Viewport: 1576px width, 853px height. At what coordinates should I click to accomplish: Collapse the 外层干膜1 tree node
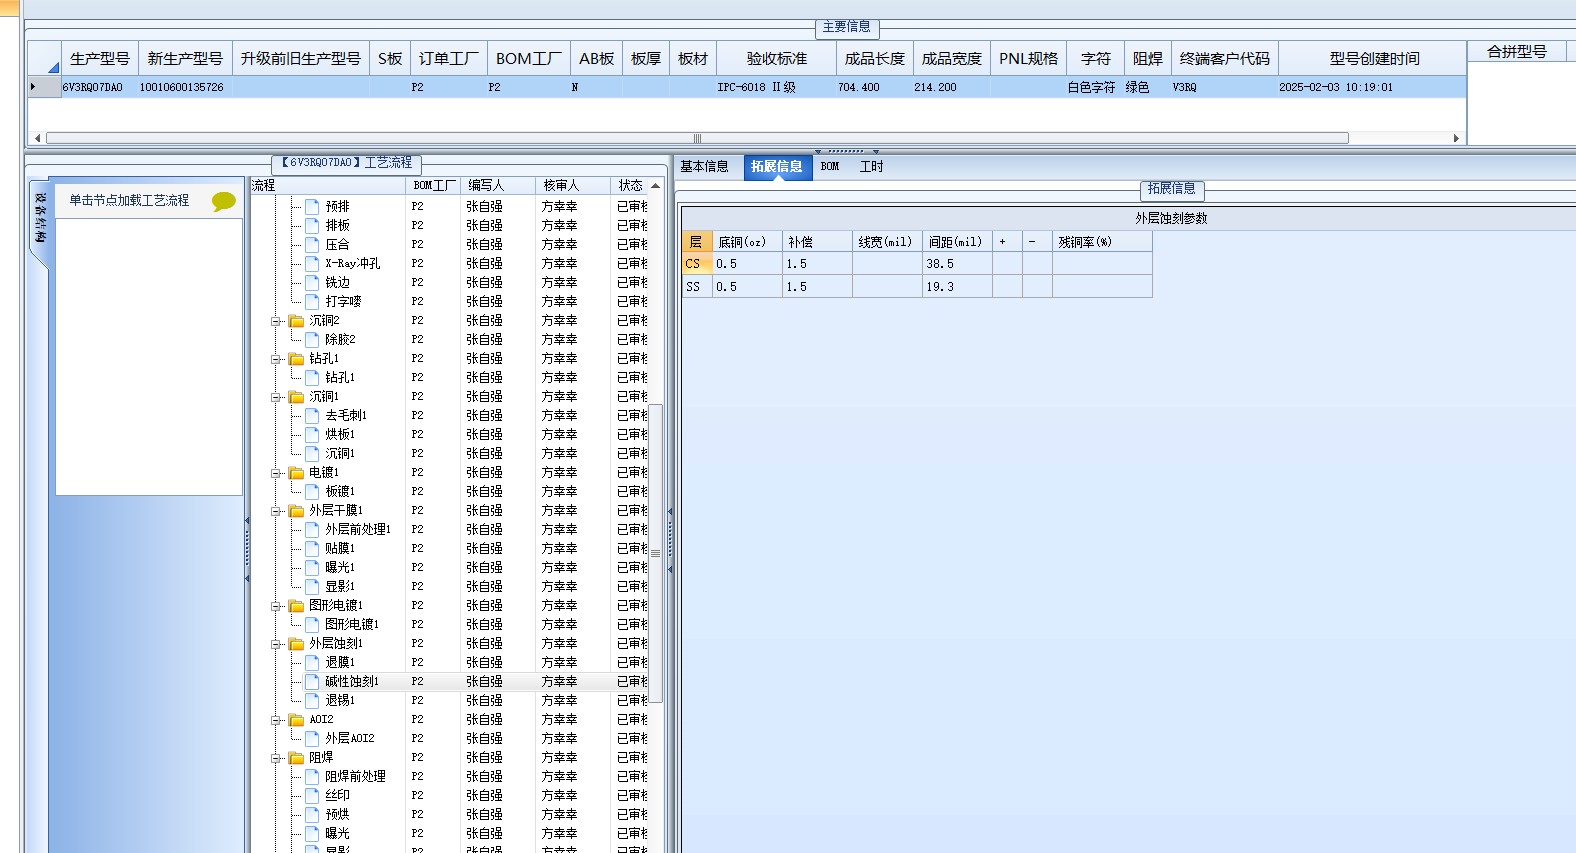[x=276, y=511]
